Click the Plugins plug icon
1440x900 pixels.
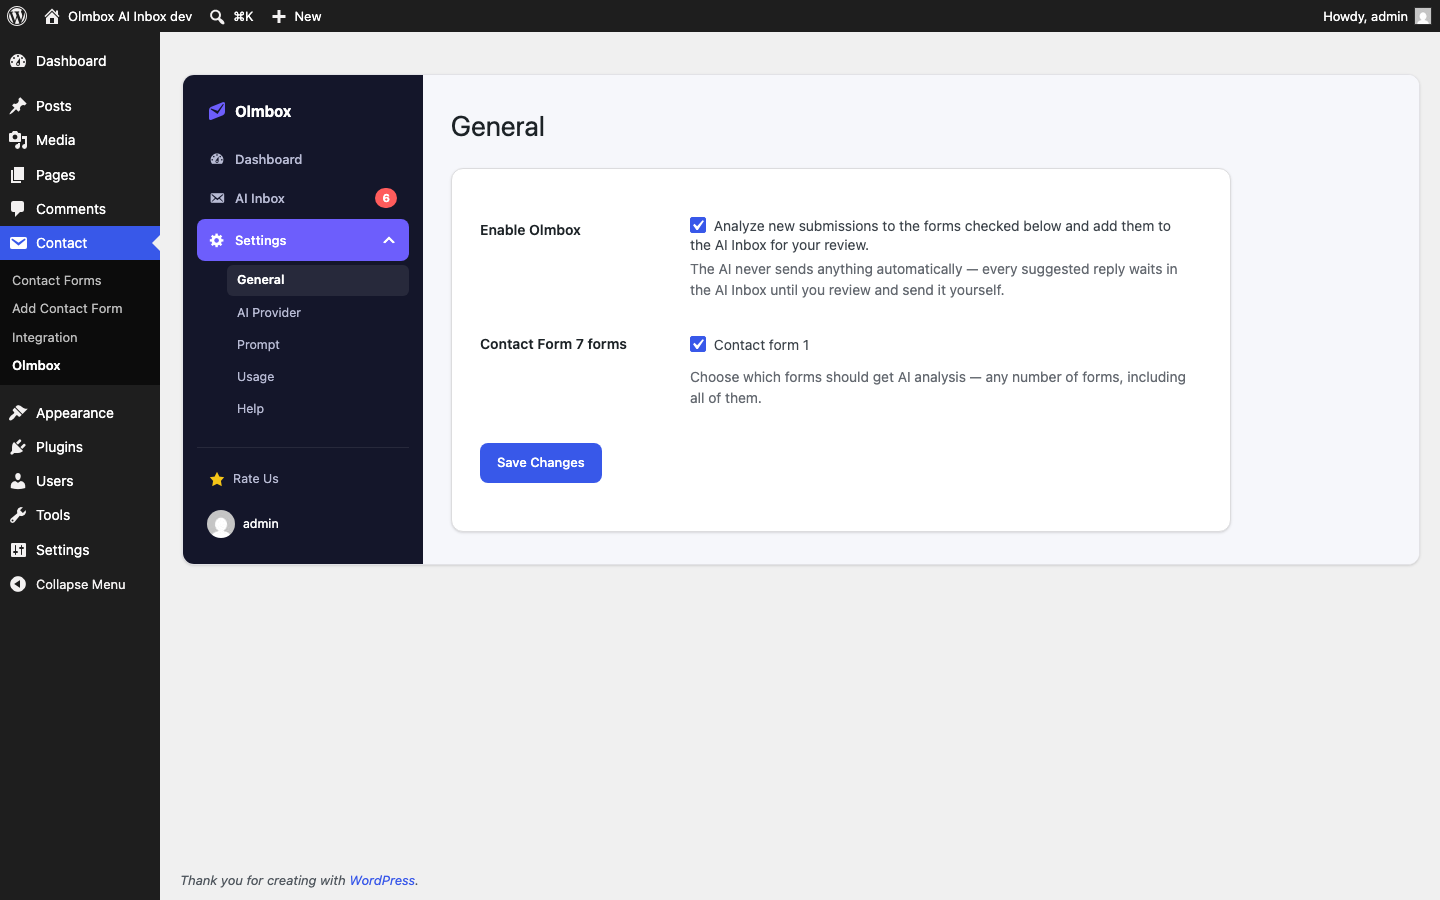(x=18, y=447)
